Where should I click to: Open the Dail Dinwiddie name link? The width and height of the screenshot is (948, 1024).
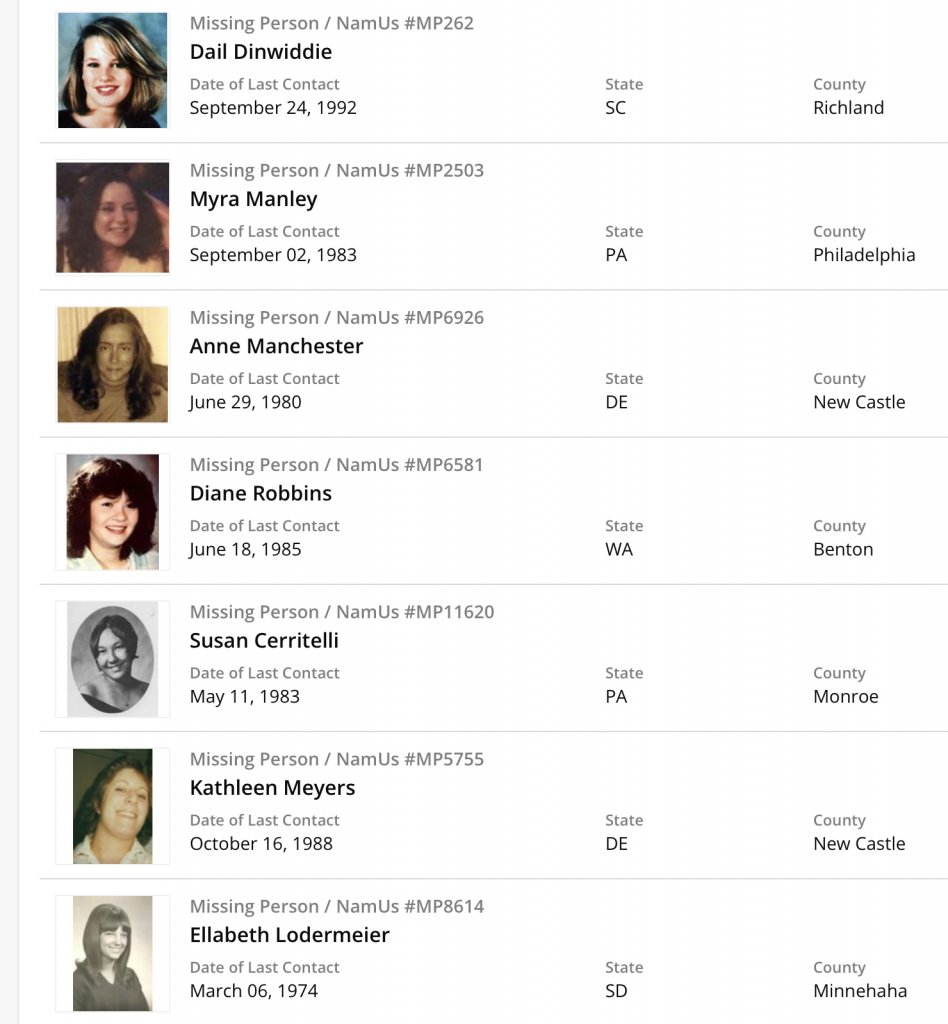(260, 52)
